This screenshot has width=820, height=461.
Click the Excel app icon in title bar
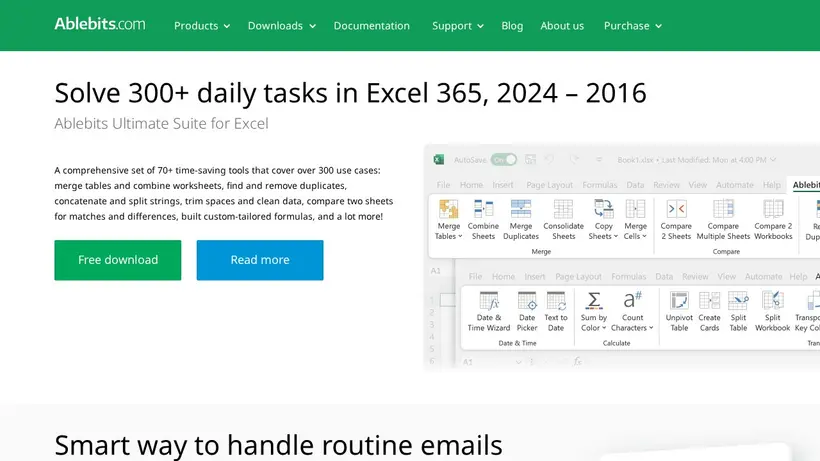(x=439, y=159)
